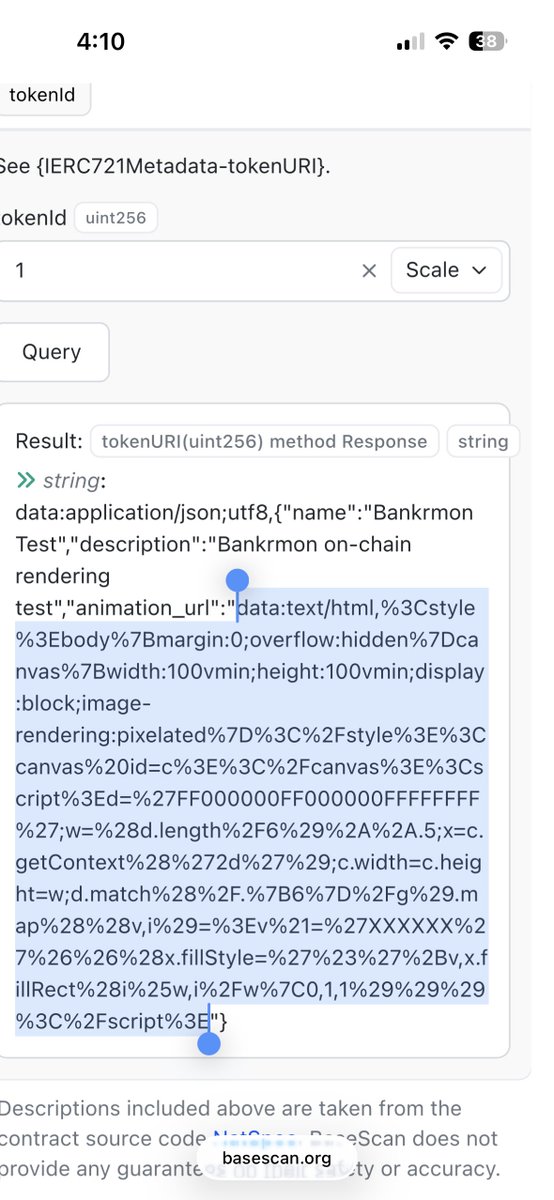
Task: Tap the bottom text selection handle
Action: click(x=208, y=1044)
